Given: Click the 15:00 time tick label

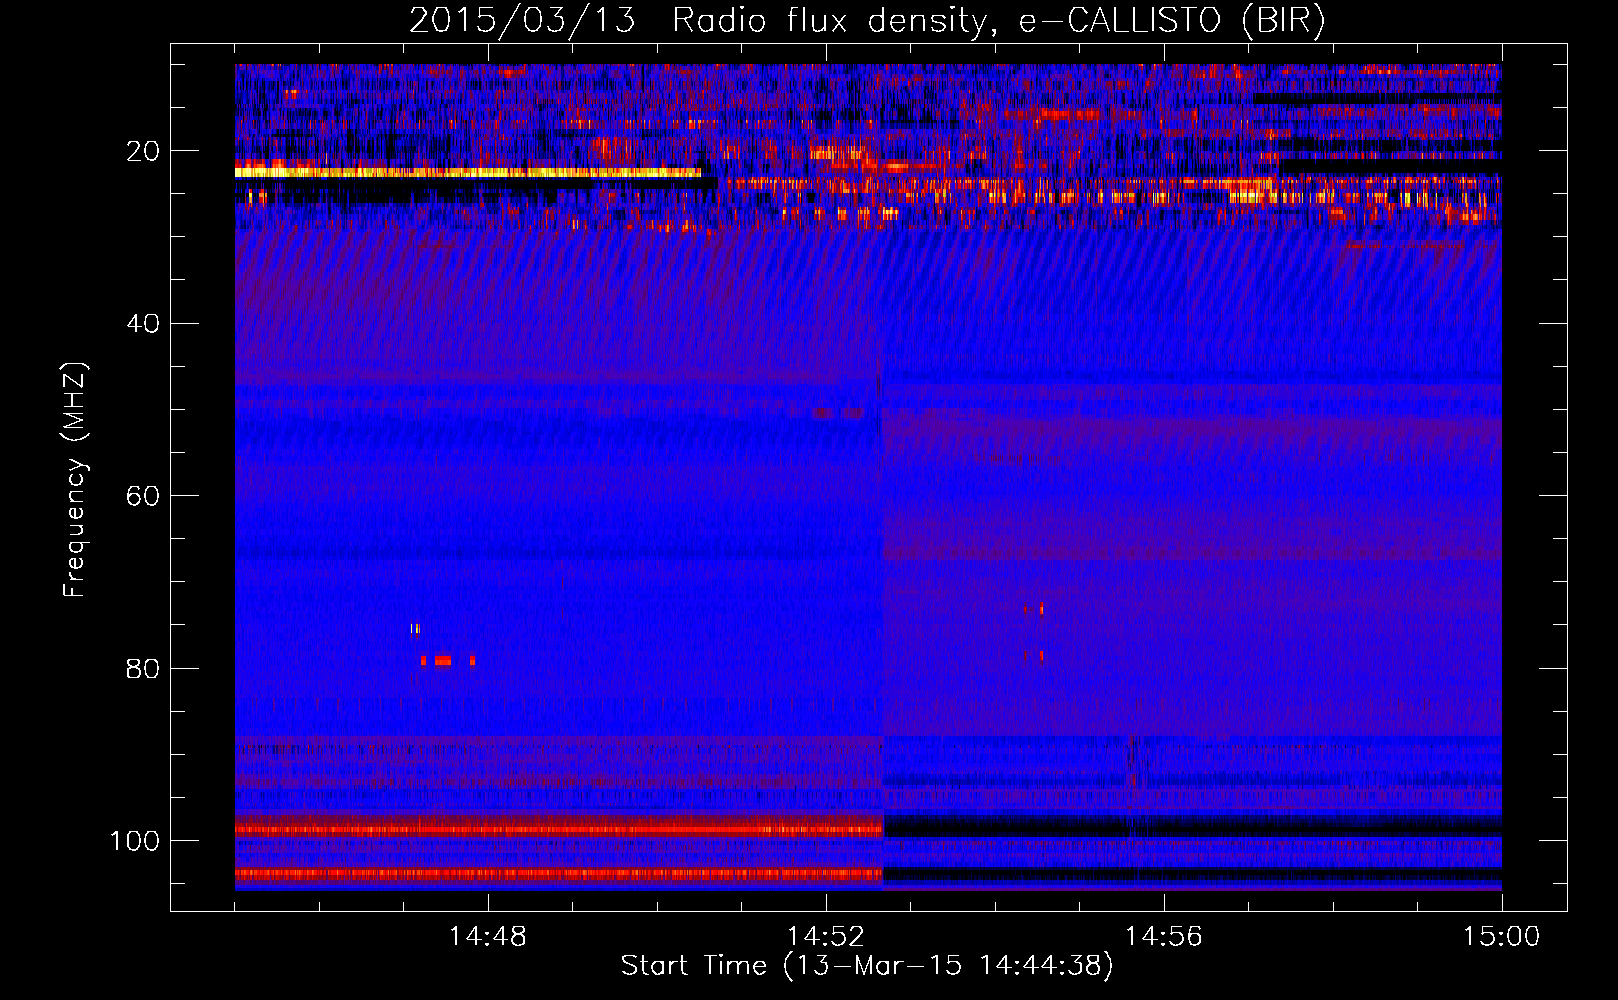Looking at the screenshot, I should [1501, 936].
